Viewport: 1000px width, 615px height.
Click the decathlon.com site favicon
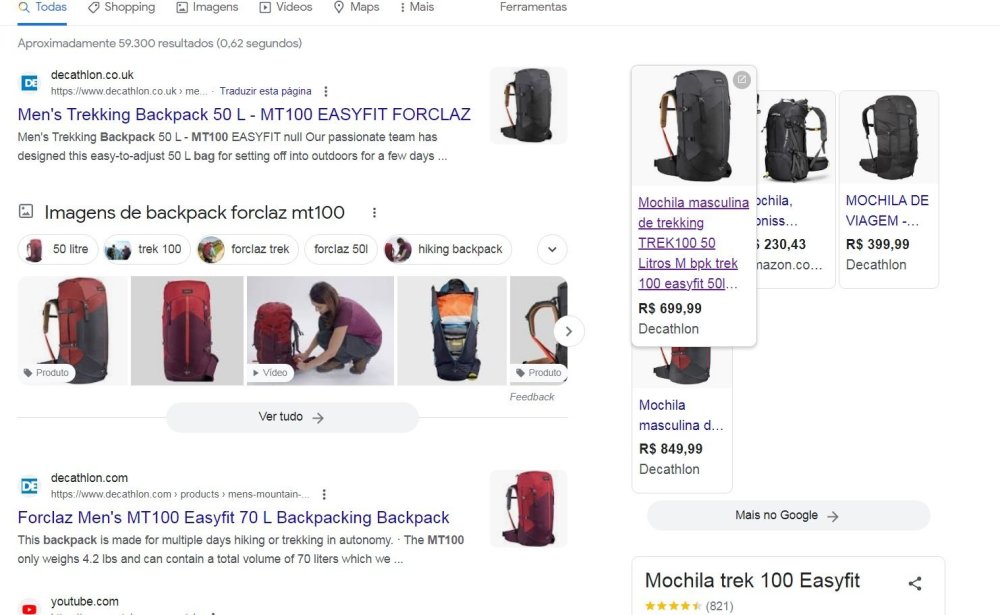click(x=30, y=486)
